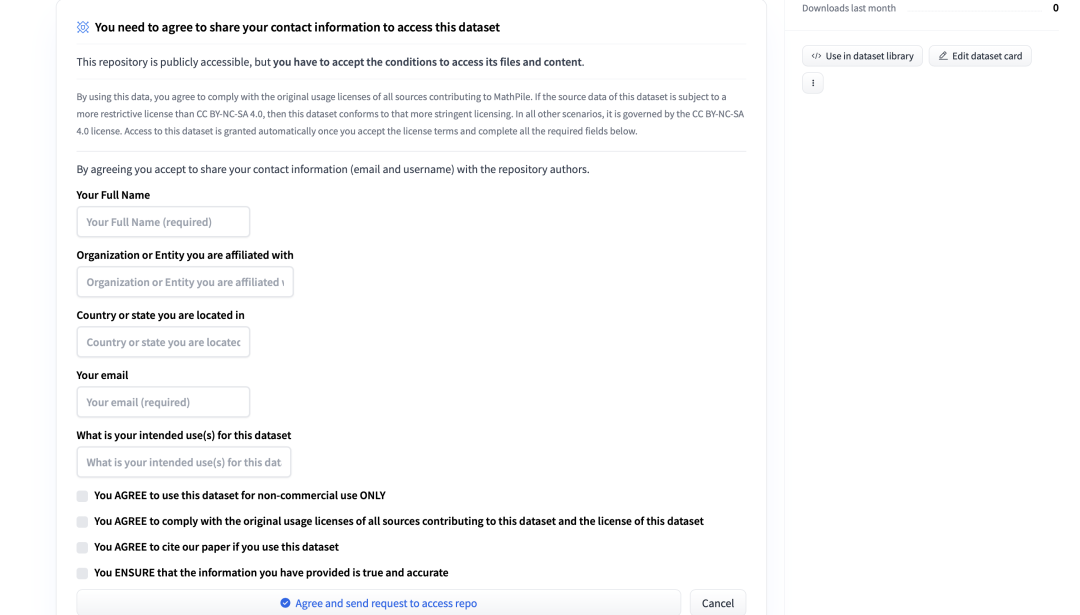Click the Cancel button

pyautogui.click(x=717, y=603)
